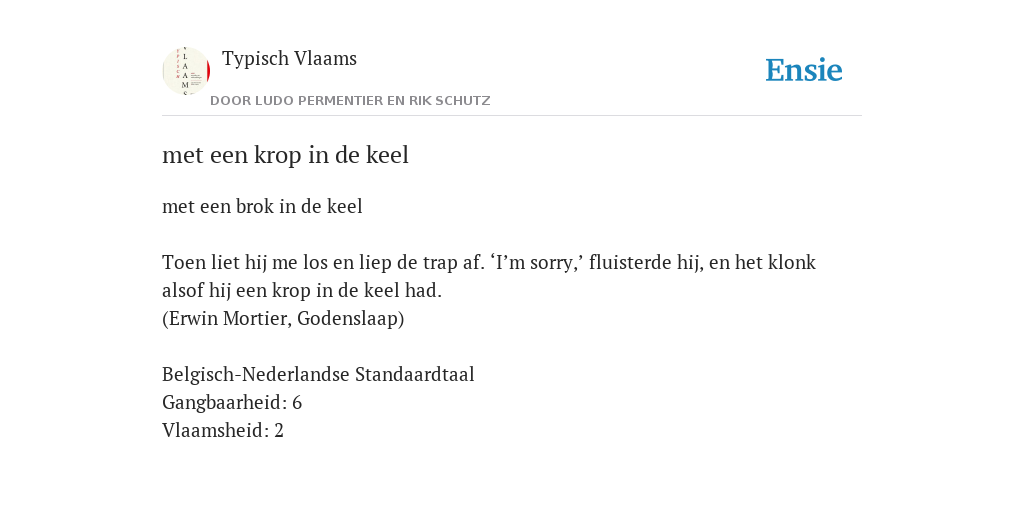1024x512 pixels.
Task: Click the book title Godenslaap
Action: 347,319
